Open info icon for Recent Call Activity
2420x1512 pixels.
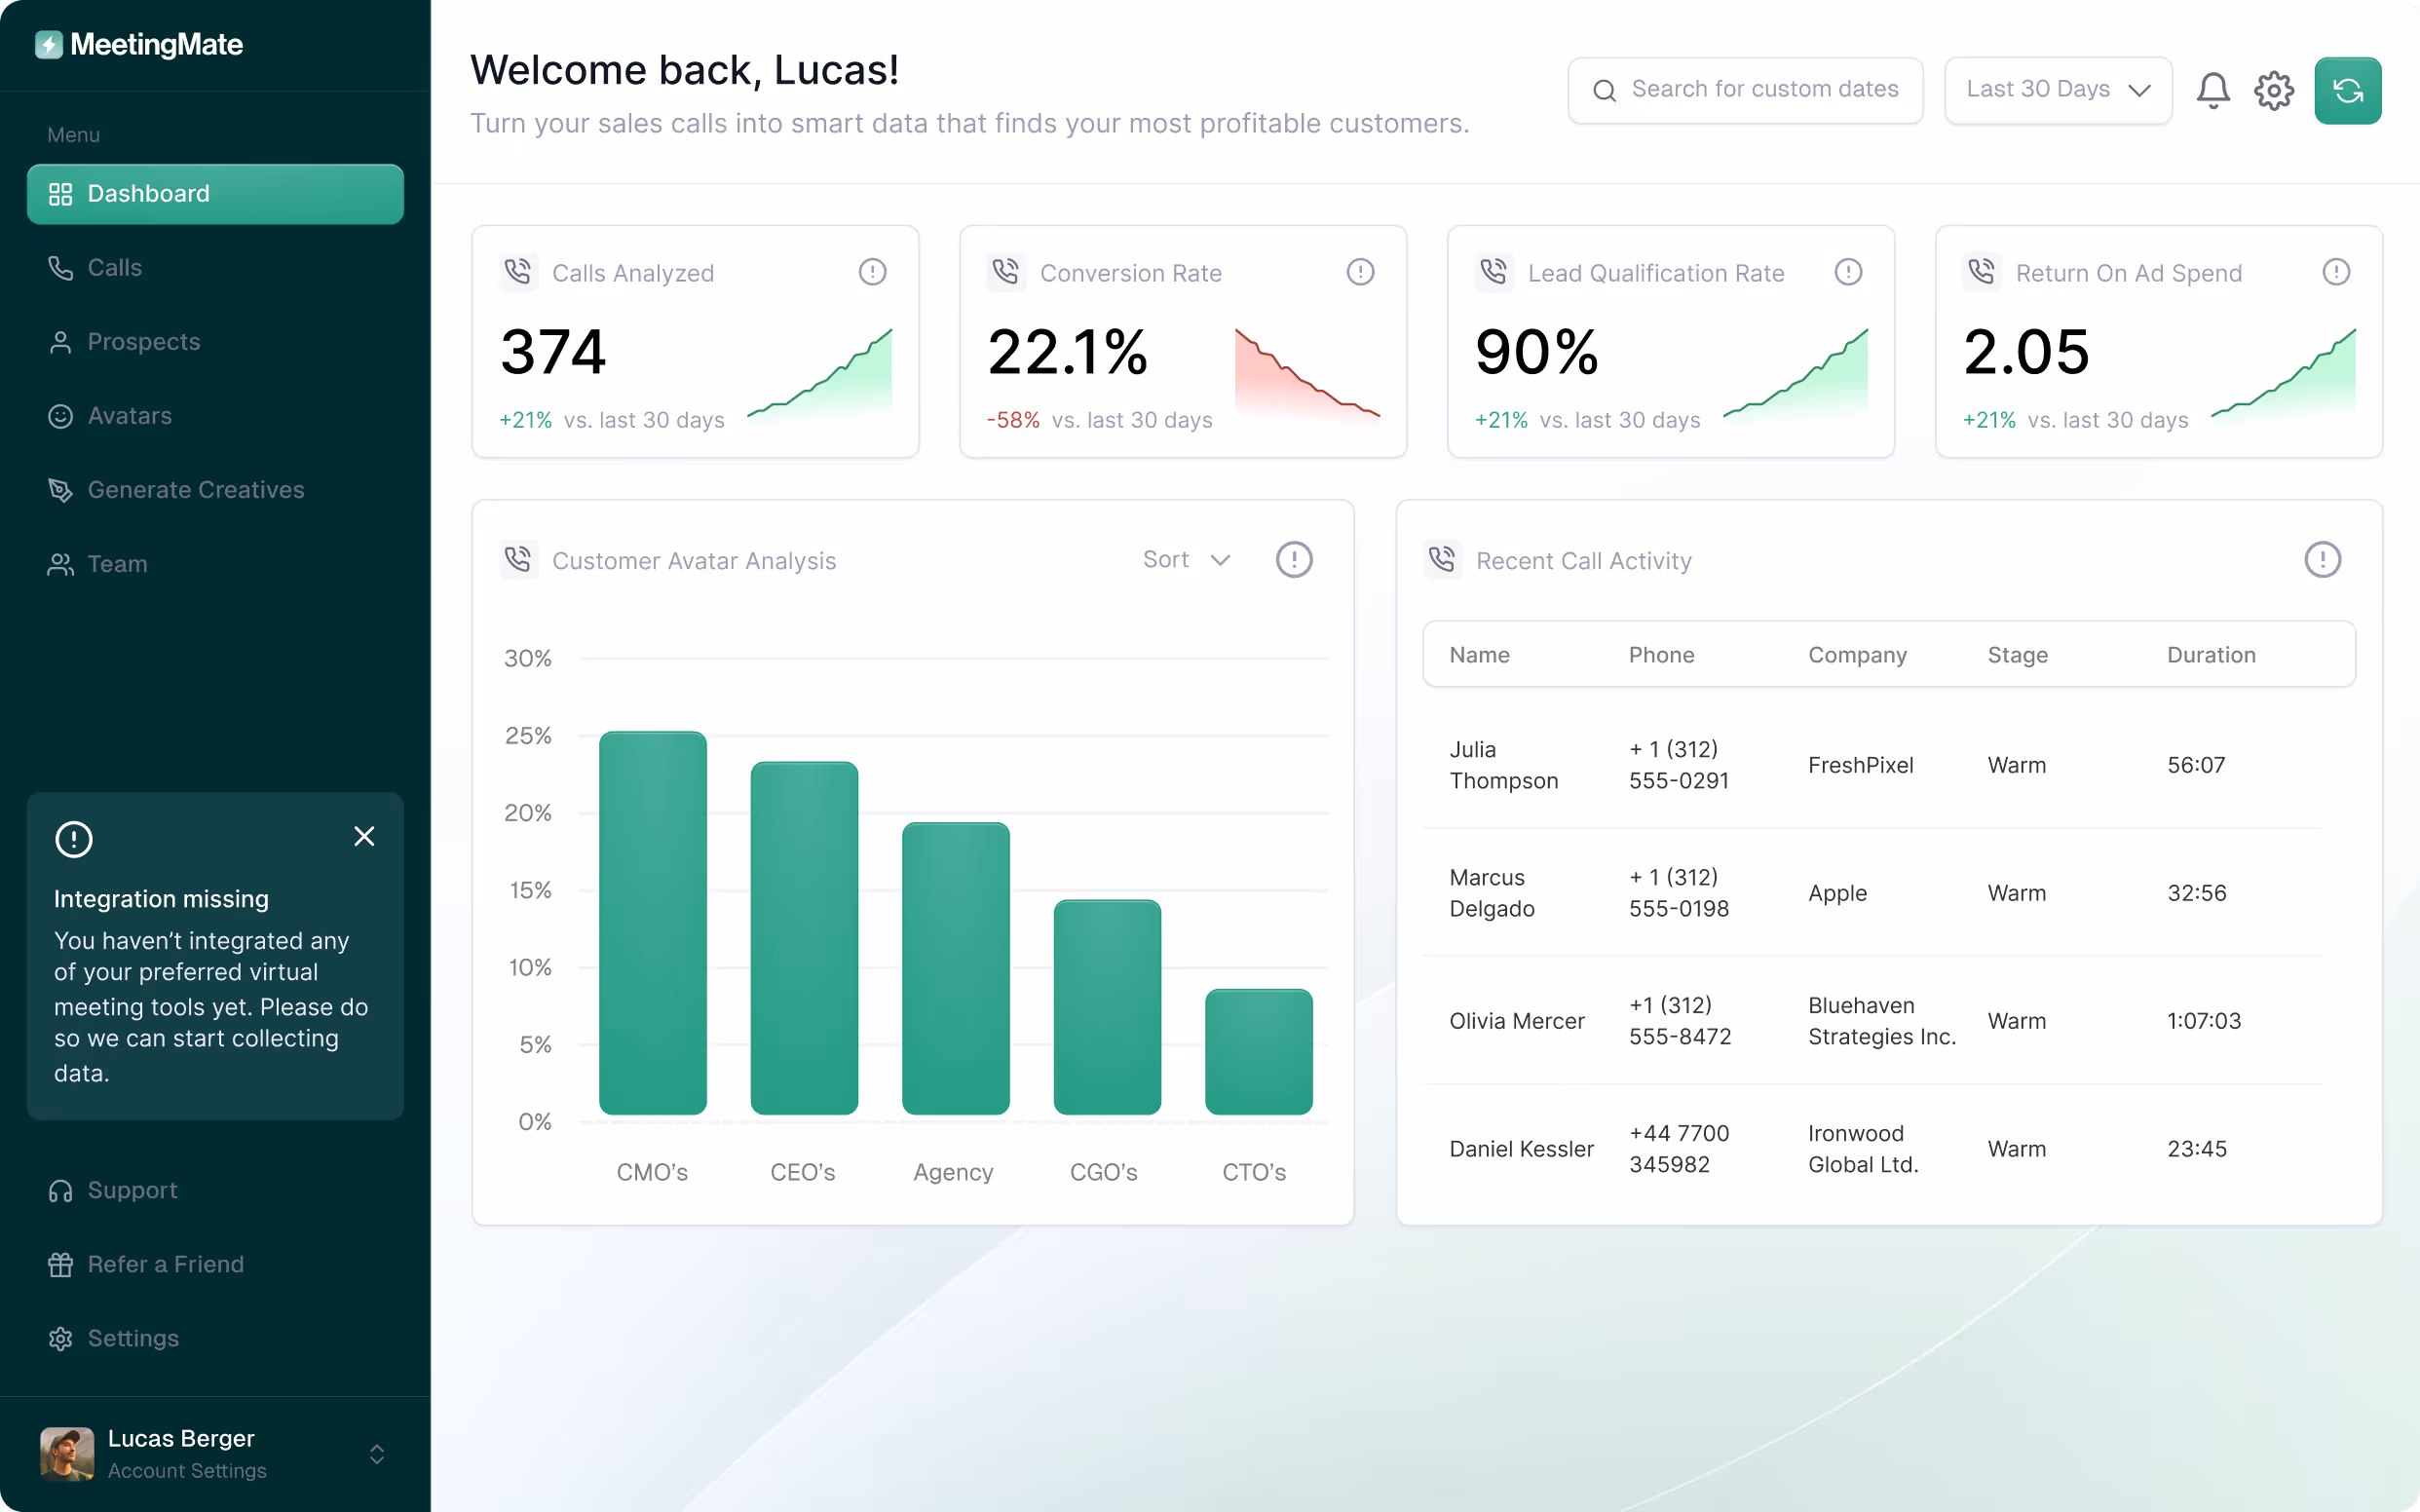(x=2322, y=560)
